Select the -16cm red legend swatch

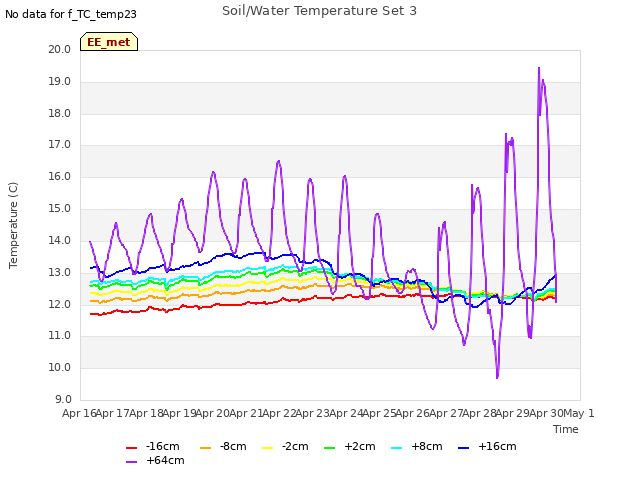pos(131,448)
